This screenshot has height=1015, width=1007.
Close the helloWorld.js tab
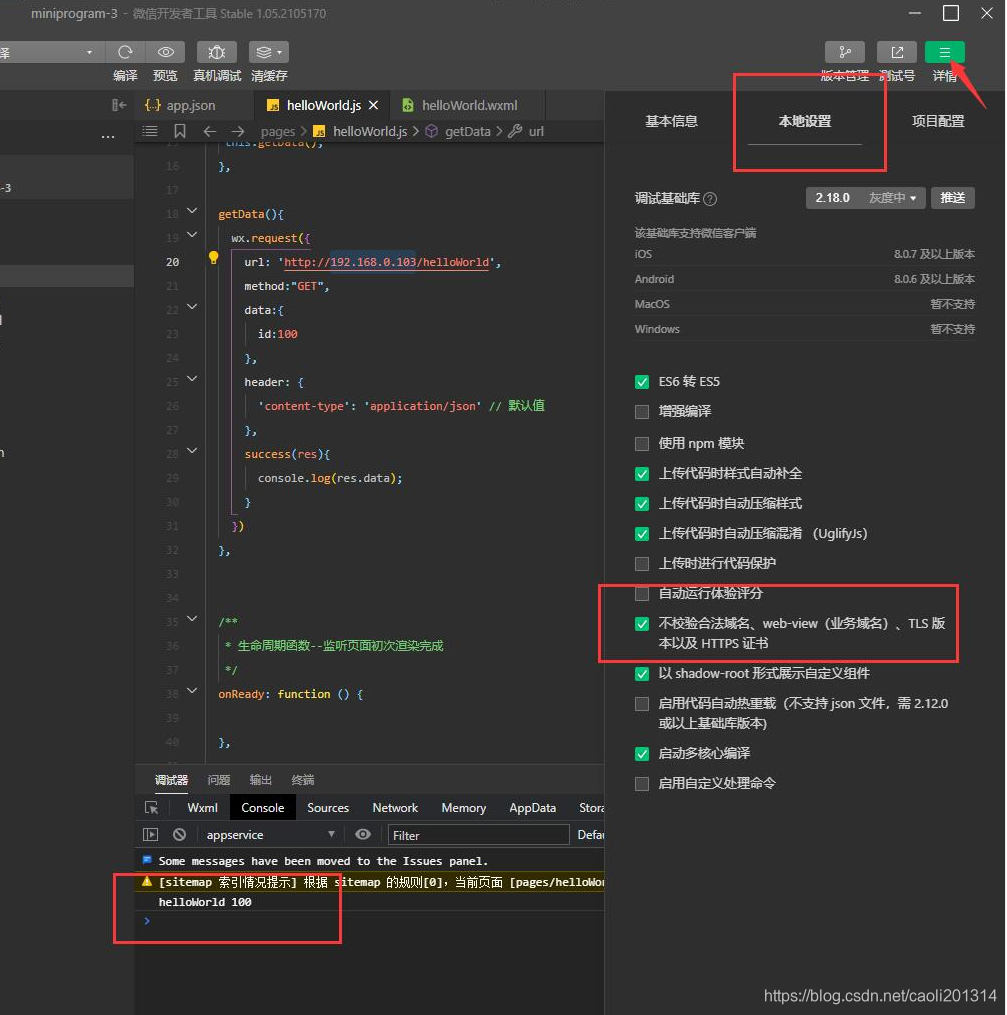click(x=373, y=105)
